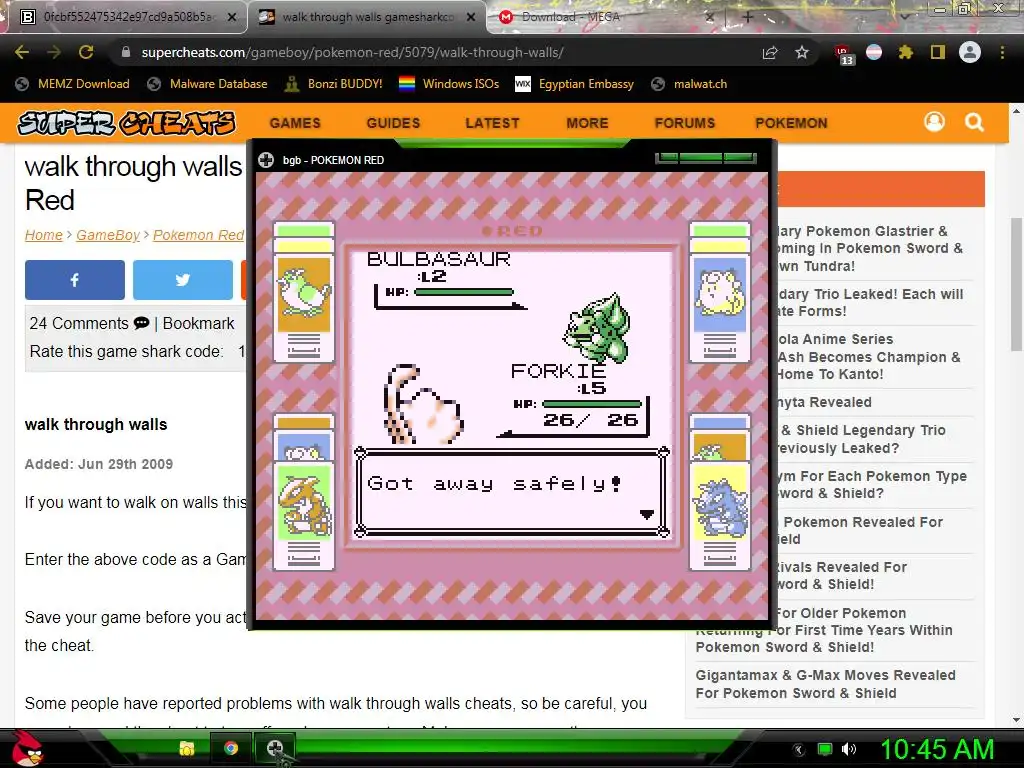Open the Bonzi BUDDY! bookmark
Viewport: 1024px width, 768px height.
click(334, 84)
